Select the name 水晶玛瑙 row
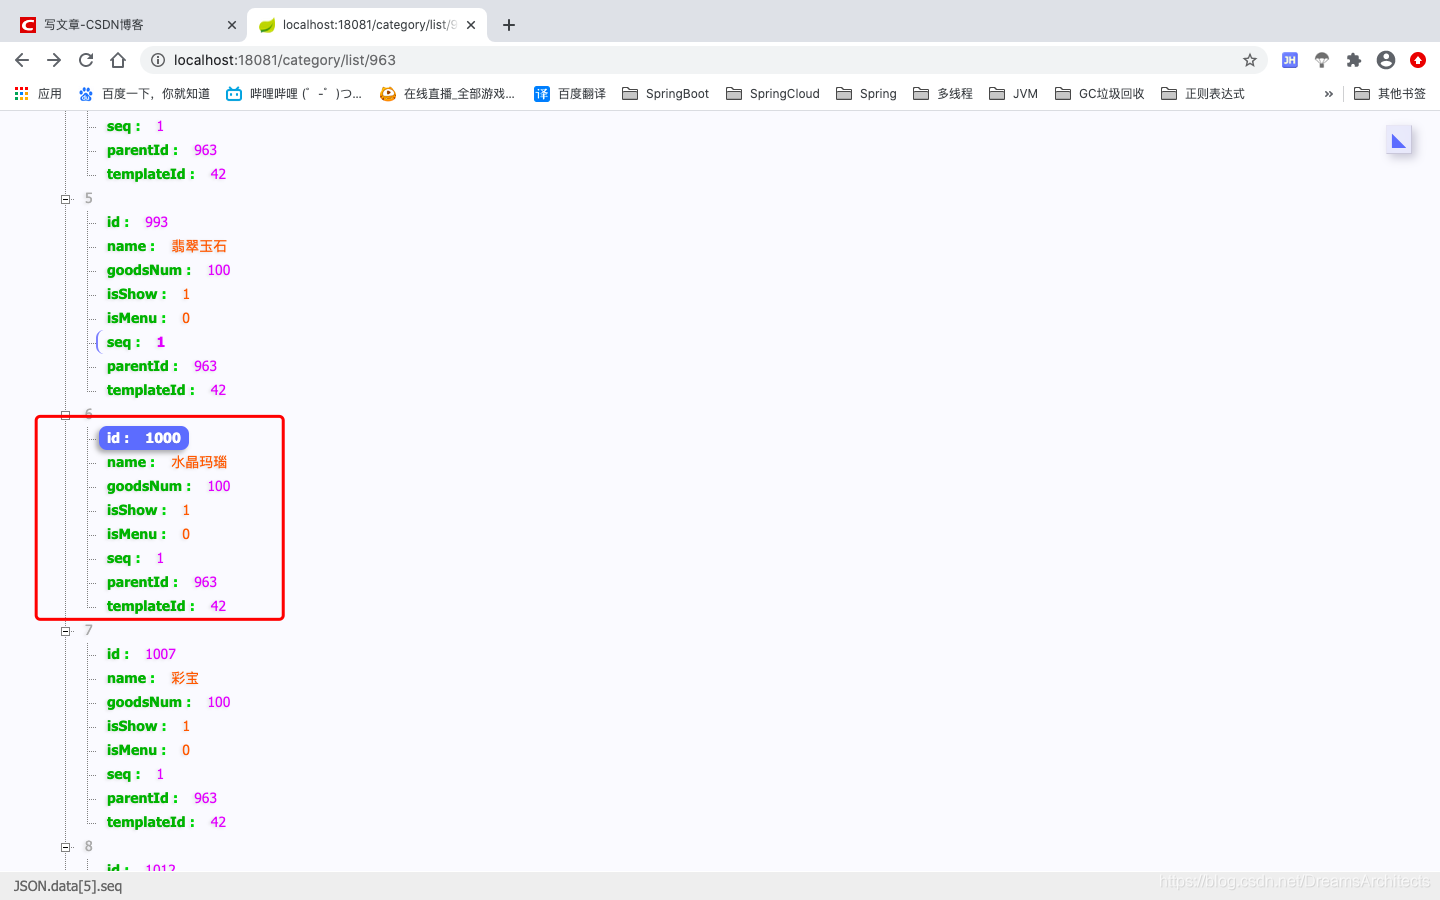Screen dimensions: 1440x900 point(167,462)
